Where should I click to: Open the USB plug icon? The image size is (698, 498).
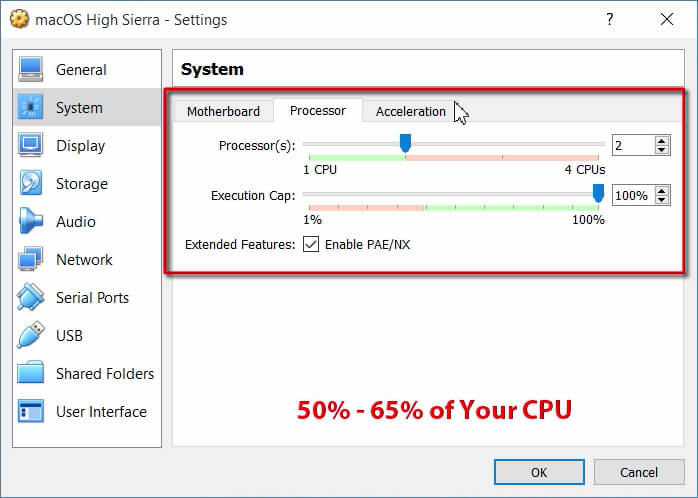pos(31,336)
